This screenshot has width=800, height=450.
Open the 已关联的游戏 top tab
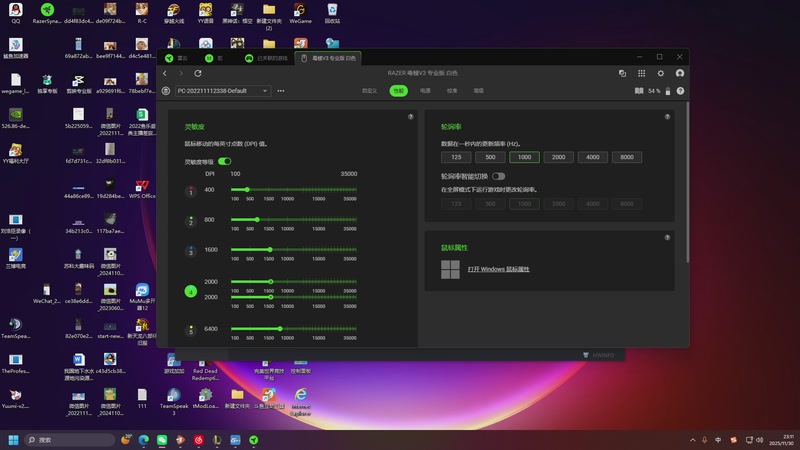266,58
